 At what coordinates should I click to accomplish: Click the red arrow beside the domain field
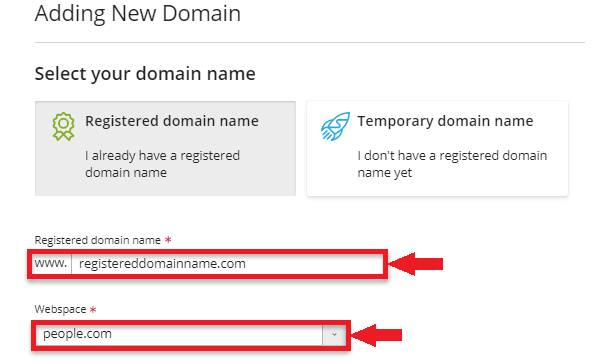coord(416,264)
